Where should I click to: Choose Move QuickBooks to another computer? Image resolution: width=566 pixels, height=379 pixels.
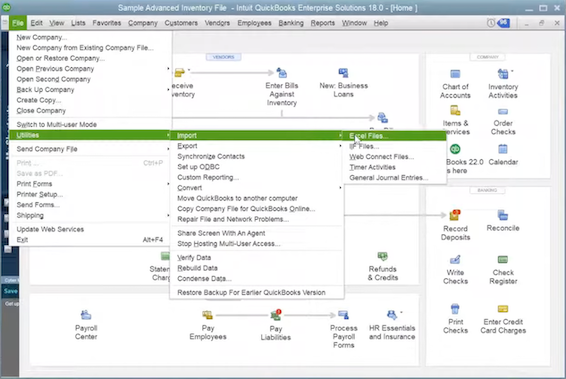257,198
